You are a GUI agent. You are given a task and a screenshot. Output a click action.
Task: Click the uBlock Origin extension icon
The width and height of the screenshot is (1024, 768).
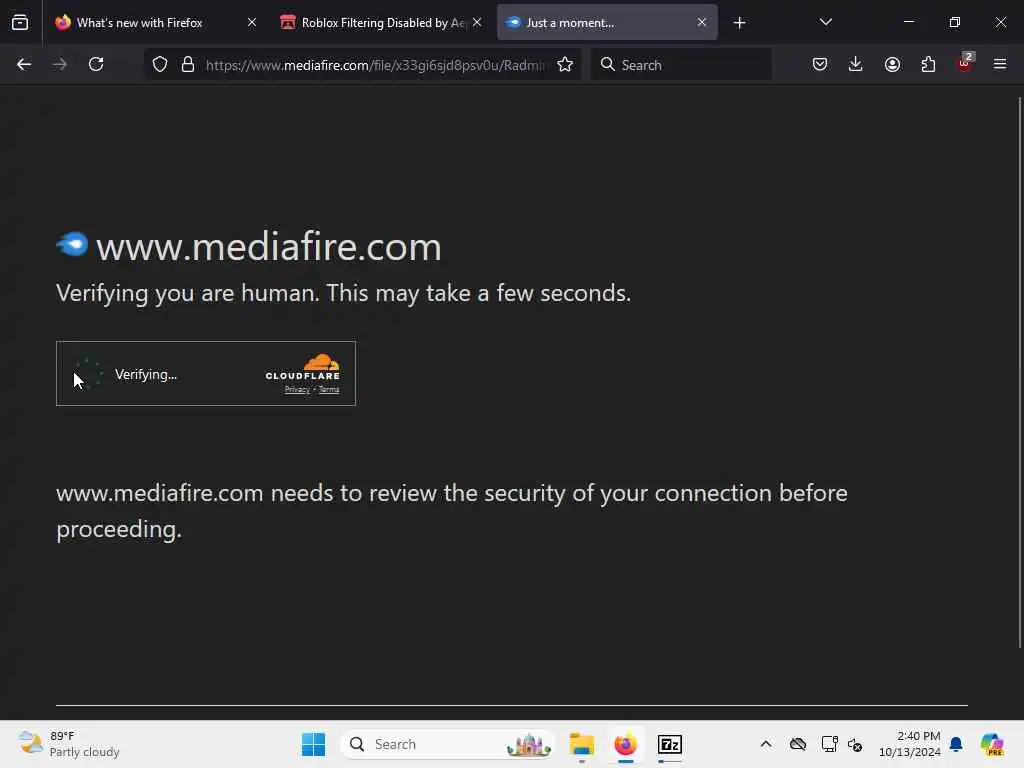click(965, 63)
